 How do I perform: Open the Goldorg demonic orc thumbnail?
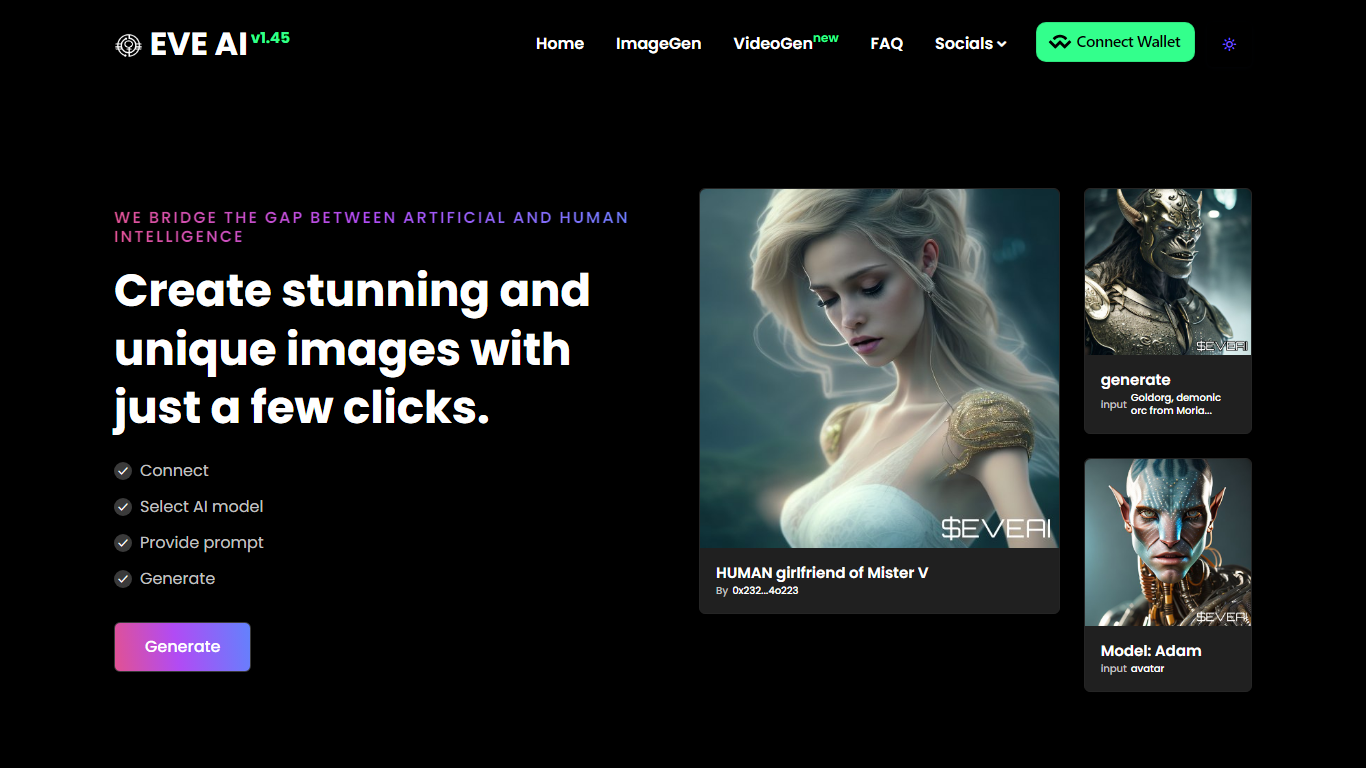click(x=1167, y=272)
